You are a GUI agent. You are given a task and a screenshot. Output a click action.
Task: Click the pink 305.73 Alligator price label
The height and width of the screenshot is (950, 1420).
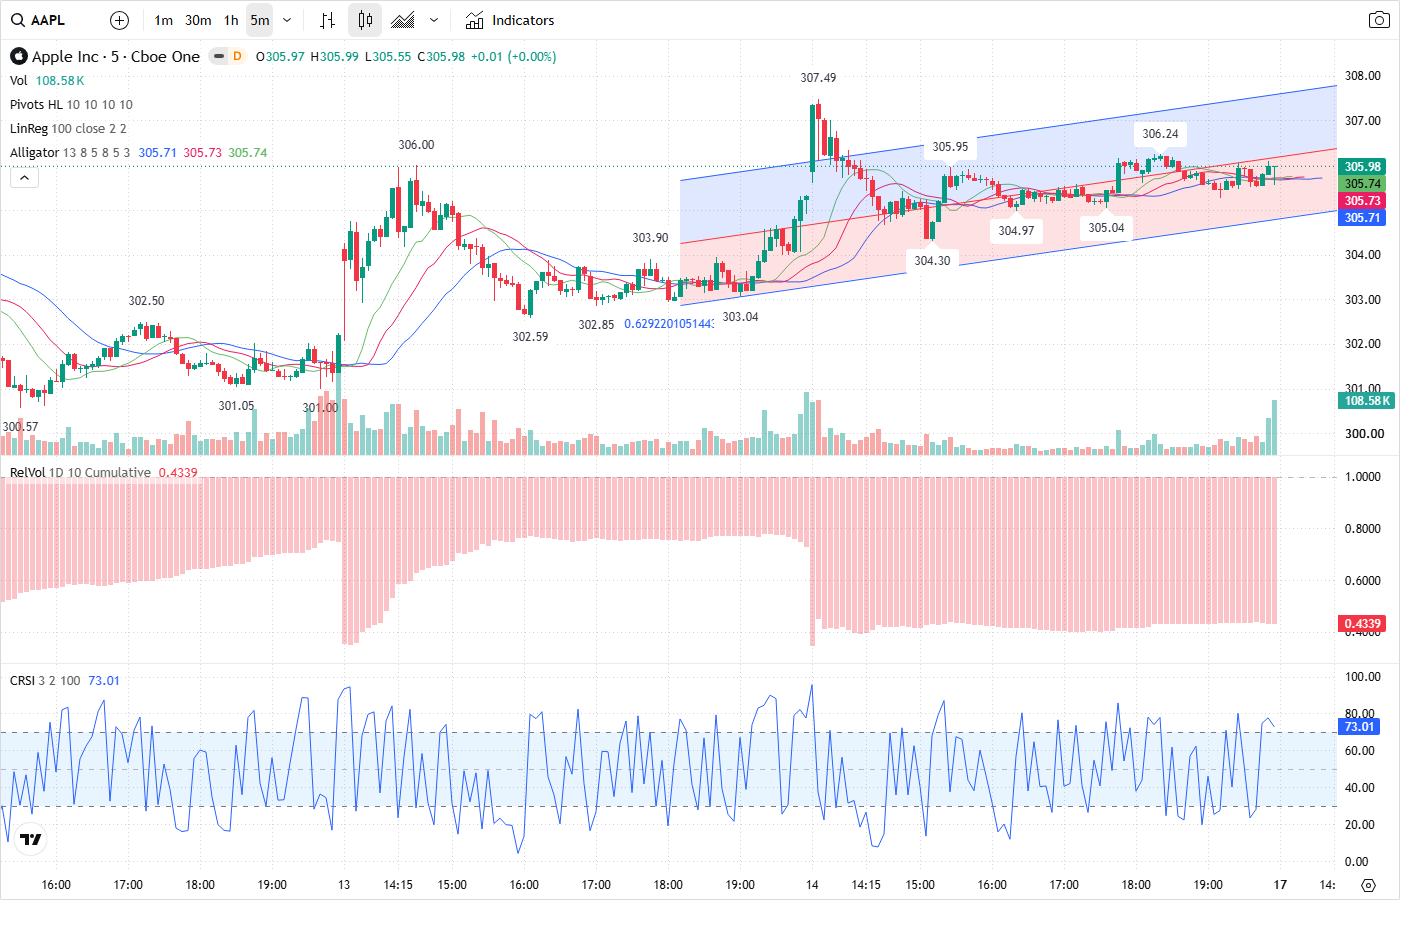[1362, 200]
